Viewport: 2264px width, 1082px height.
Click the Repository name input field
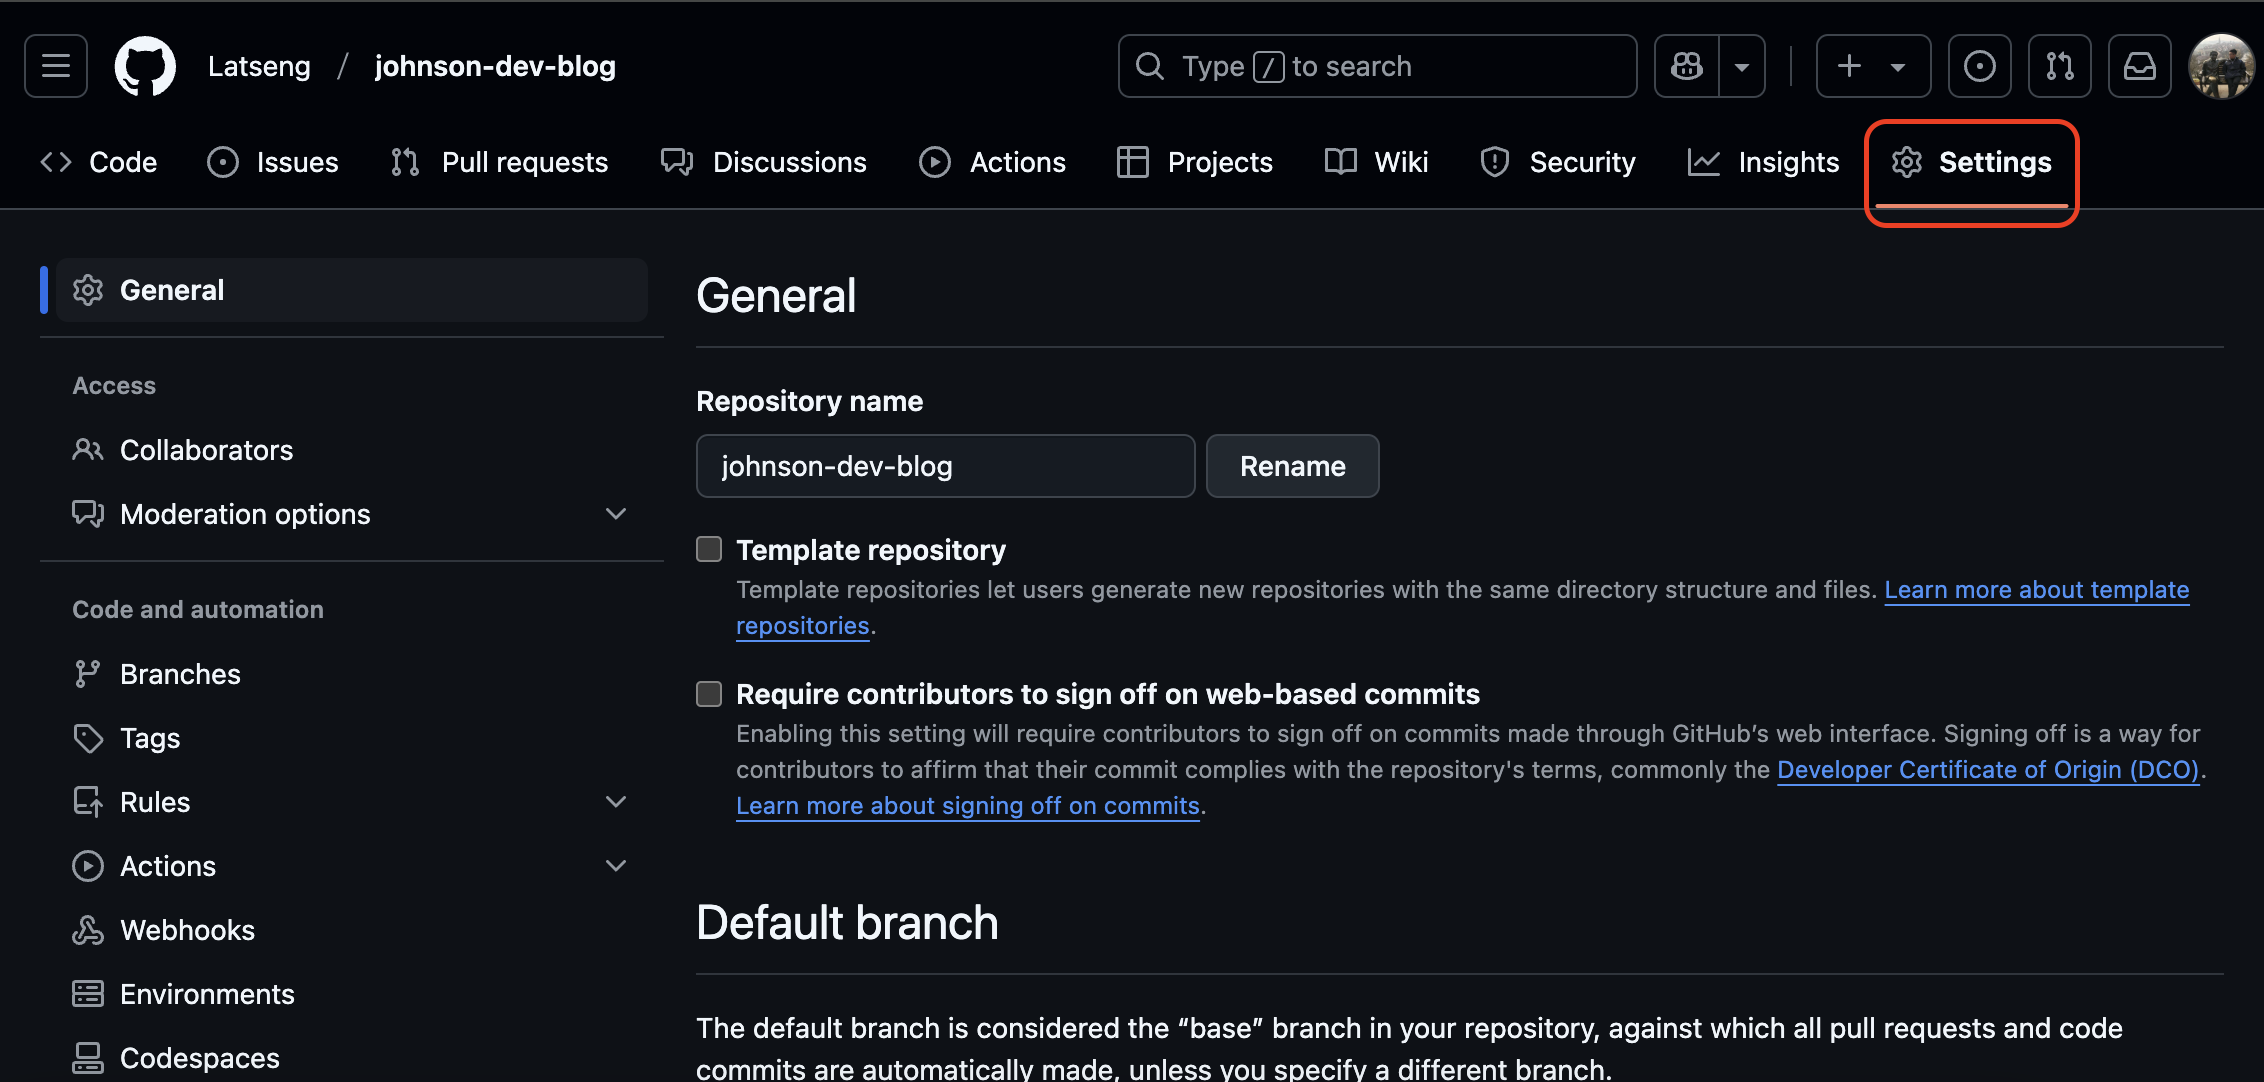(946, 466)
